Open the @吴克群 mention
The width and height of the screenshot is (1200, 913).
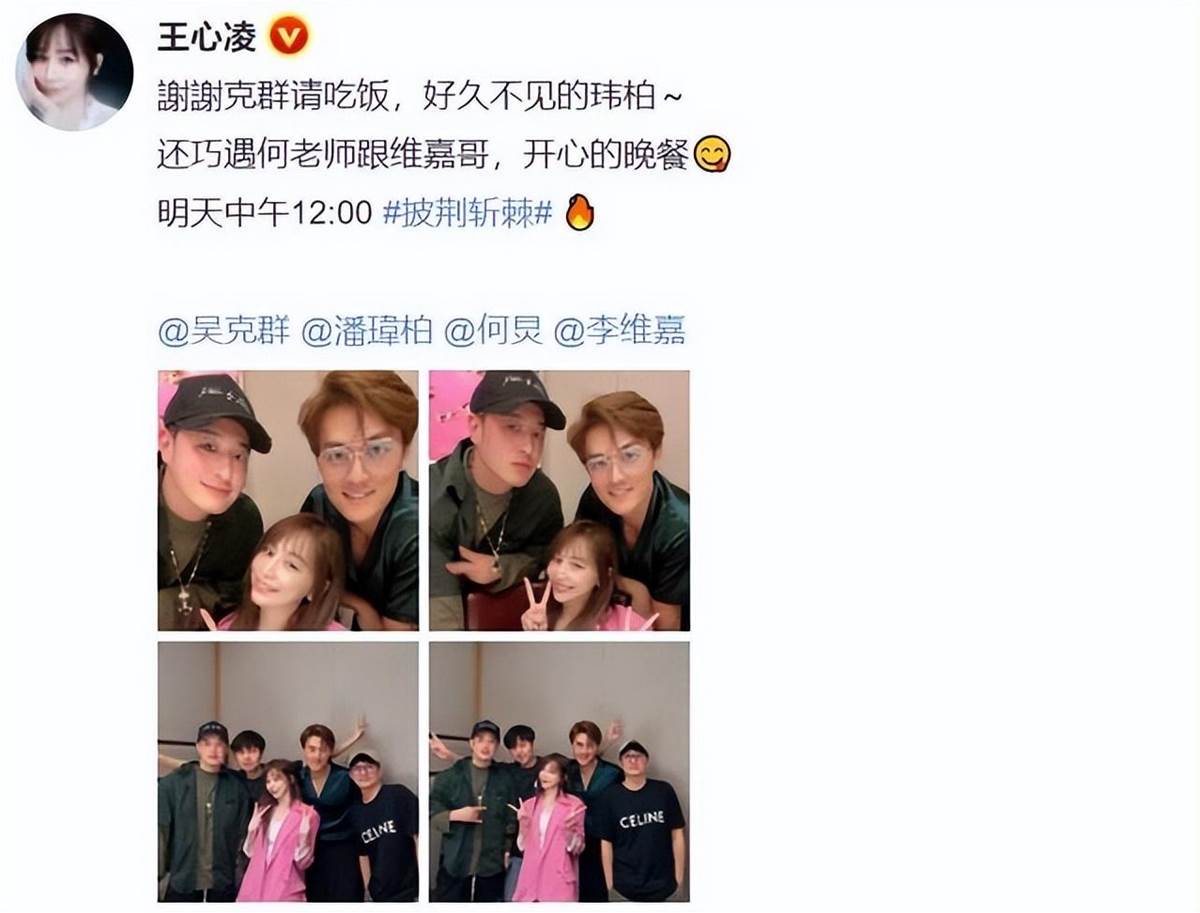[224, 332]
